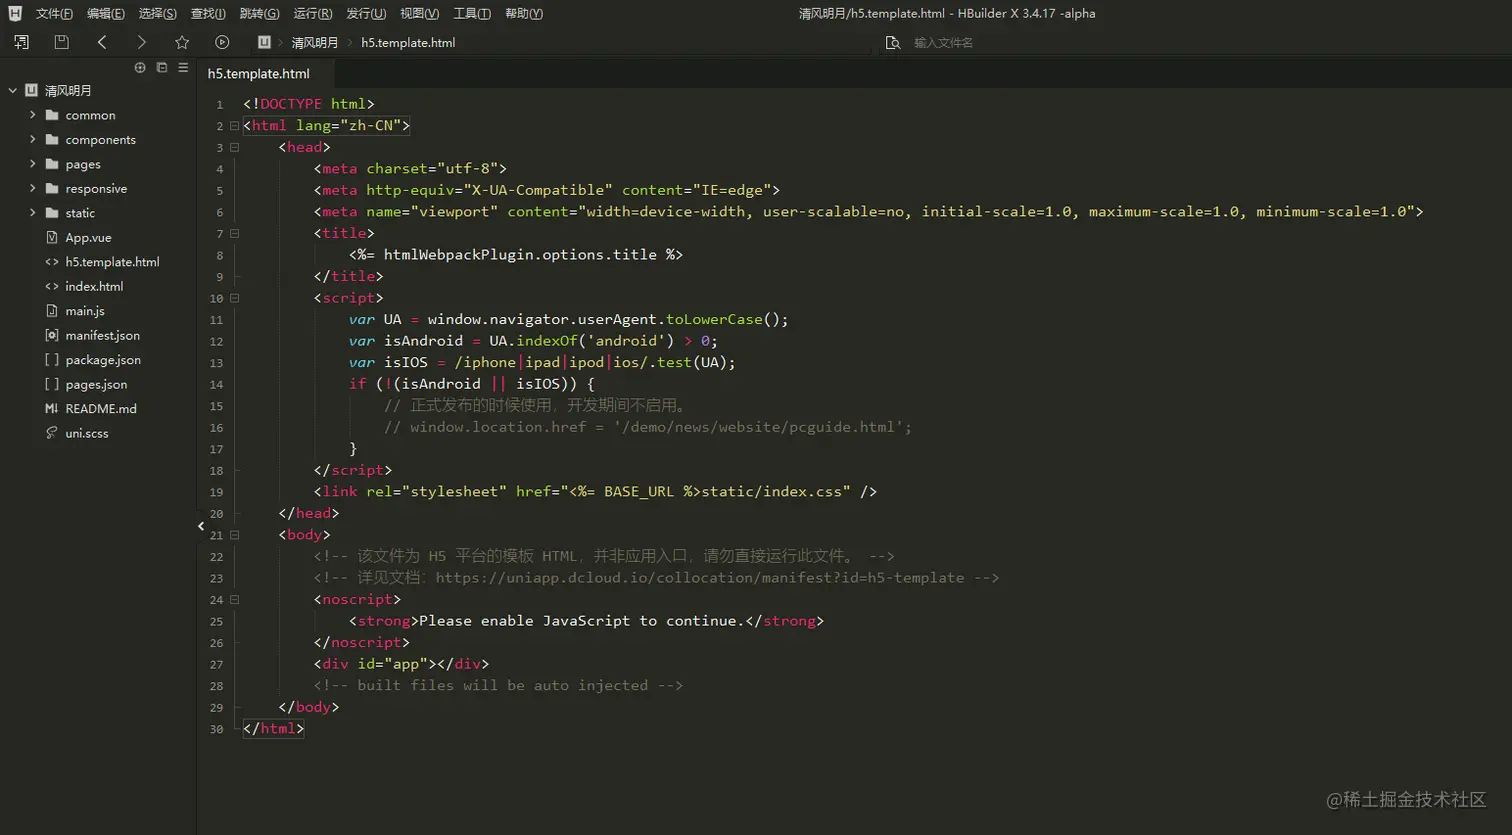
Task: Go forward with the right arrow icon
Action: (x=141, y=42)
